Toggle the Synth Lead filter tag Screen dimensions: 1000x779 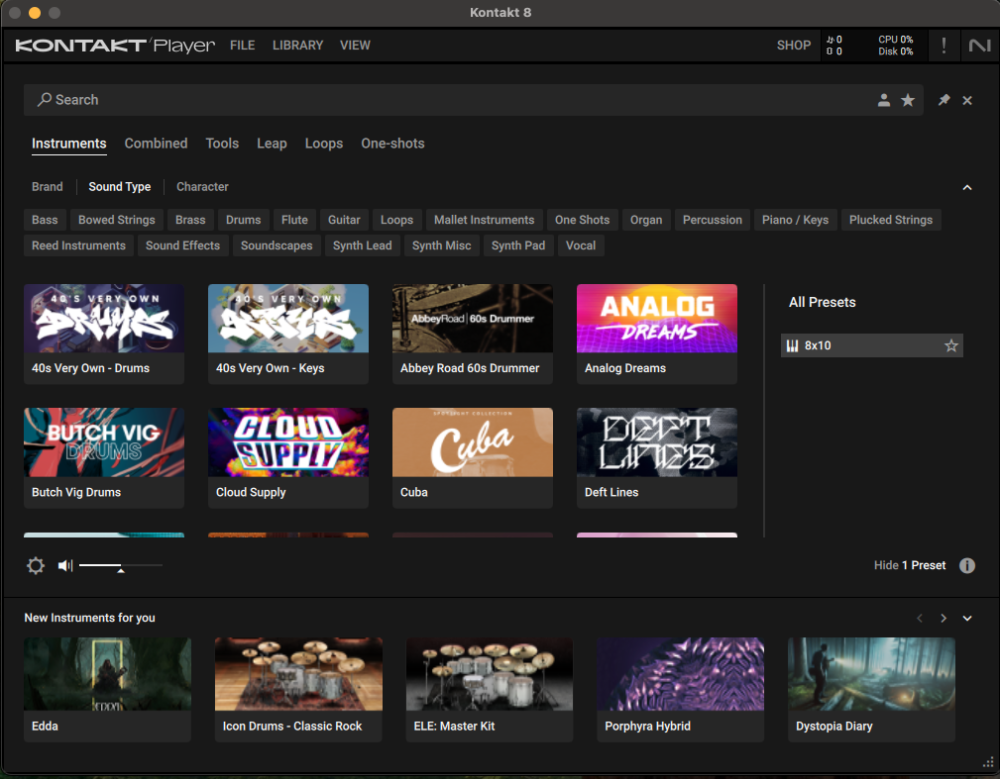click(x=362, y=246)
